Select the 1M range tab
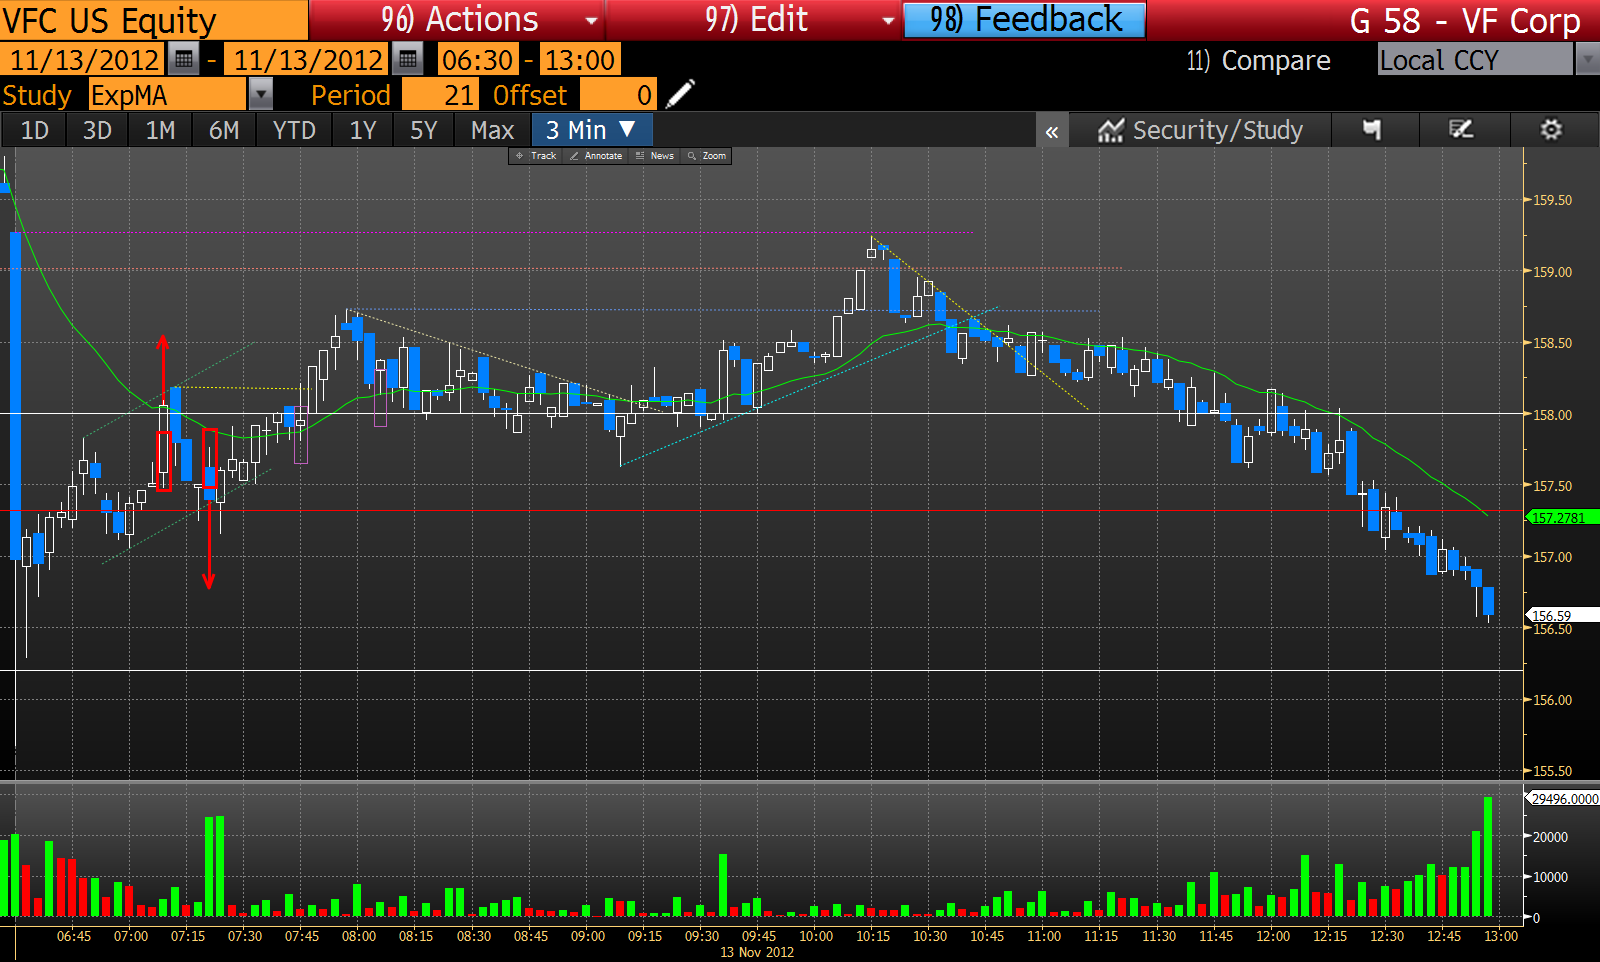 point(160,130)
